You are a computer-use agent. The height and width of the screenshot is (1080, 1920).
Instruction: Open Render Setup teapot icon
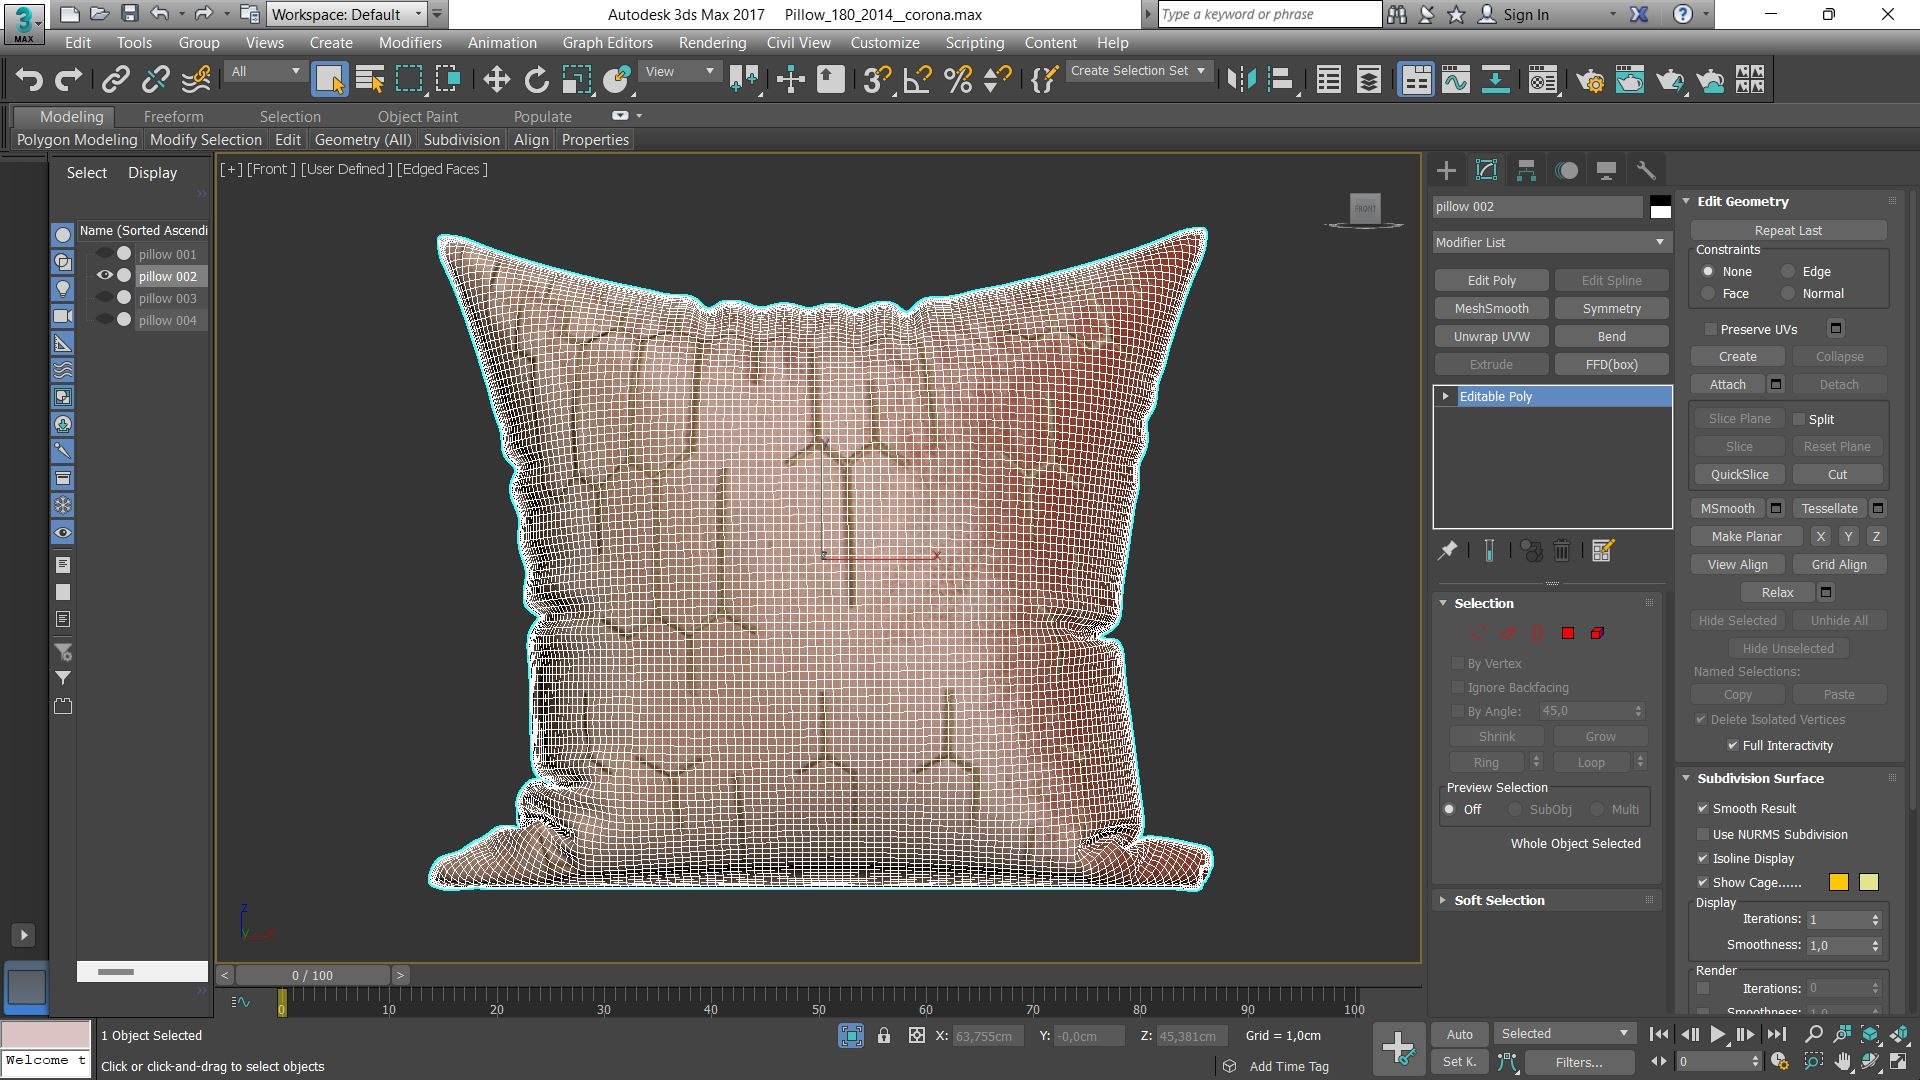point(1590,79)
